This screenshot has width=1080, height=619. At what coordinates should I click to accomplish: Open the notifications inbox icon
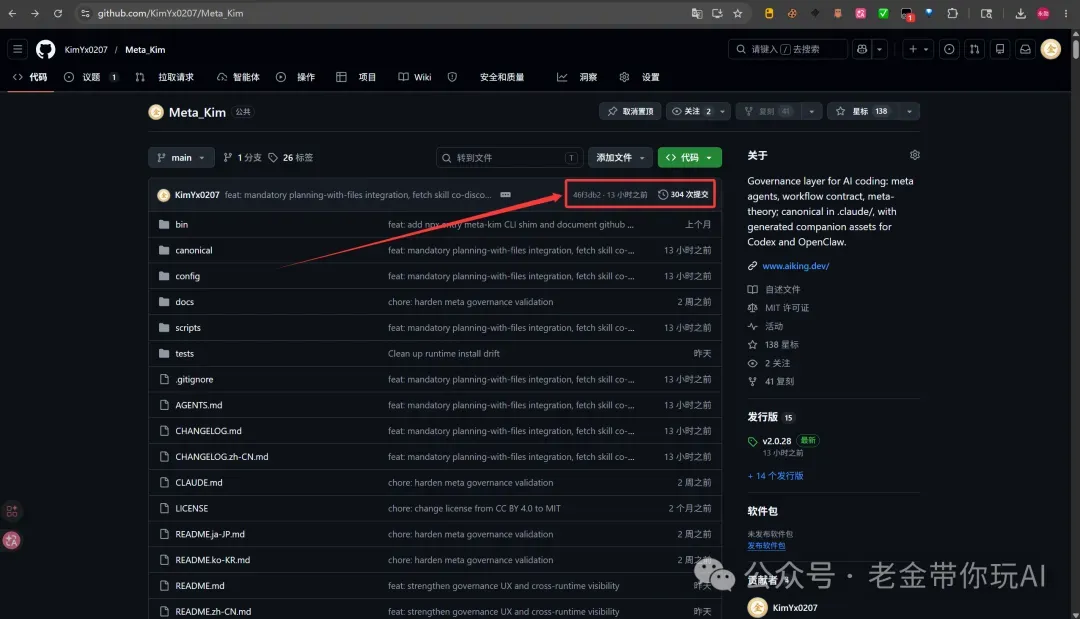pyautogui.click(x=1026, y=50)
